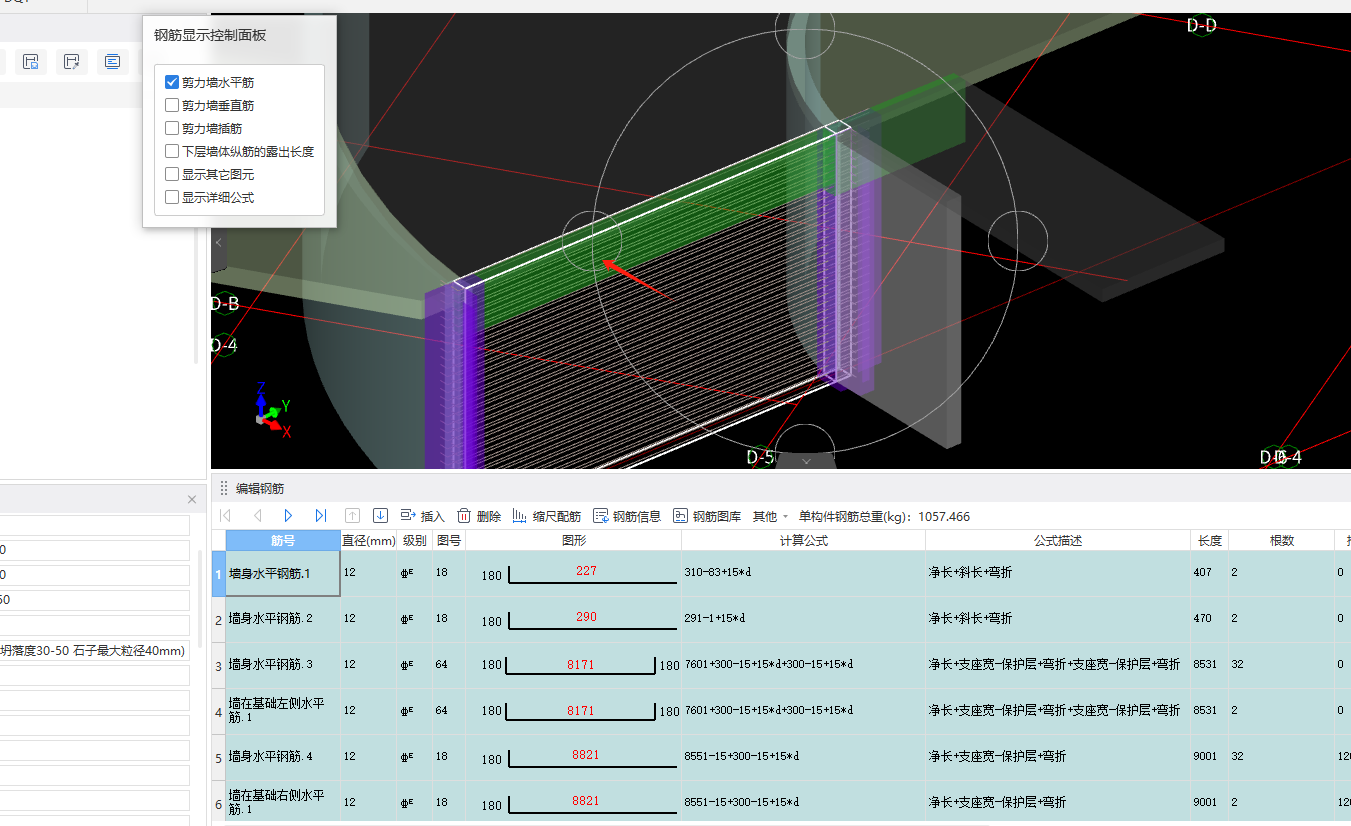The width and height of the screenshot is (1351, 826).
Task: Expand the 其他 dropdown menu
Action: click(770, 516)
